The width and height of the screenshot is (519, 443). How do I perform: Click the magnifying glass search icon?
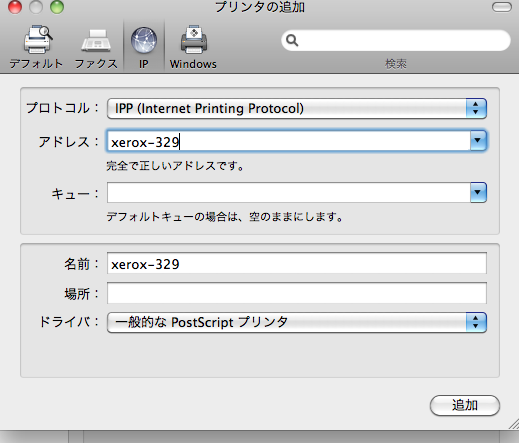(292, 40)
